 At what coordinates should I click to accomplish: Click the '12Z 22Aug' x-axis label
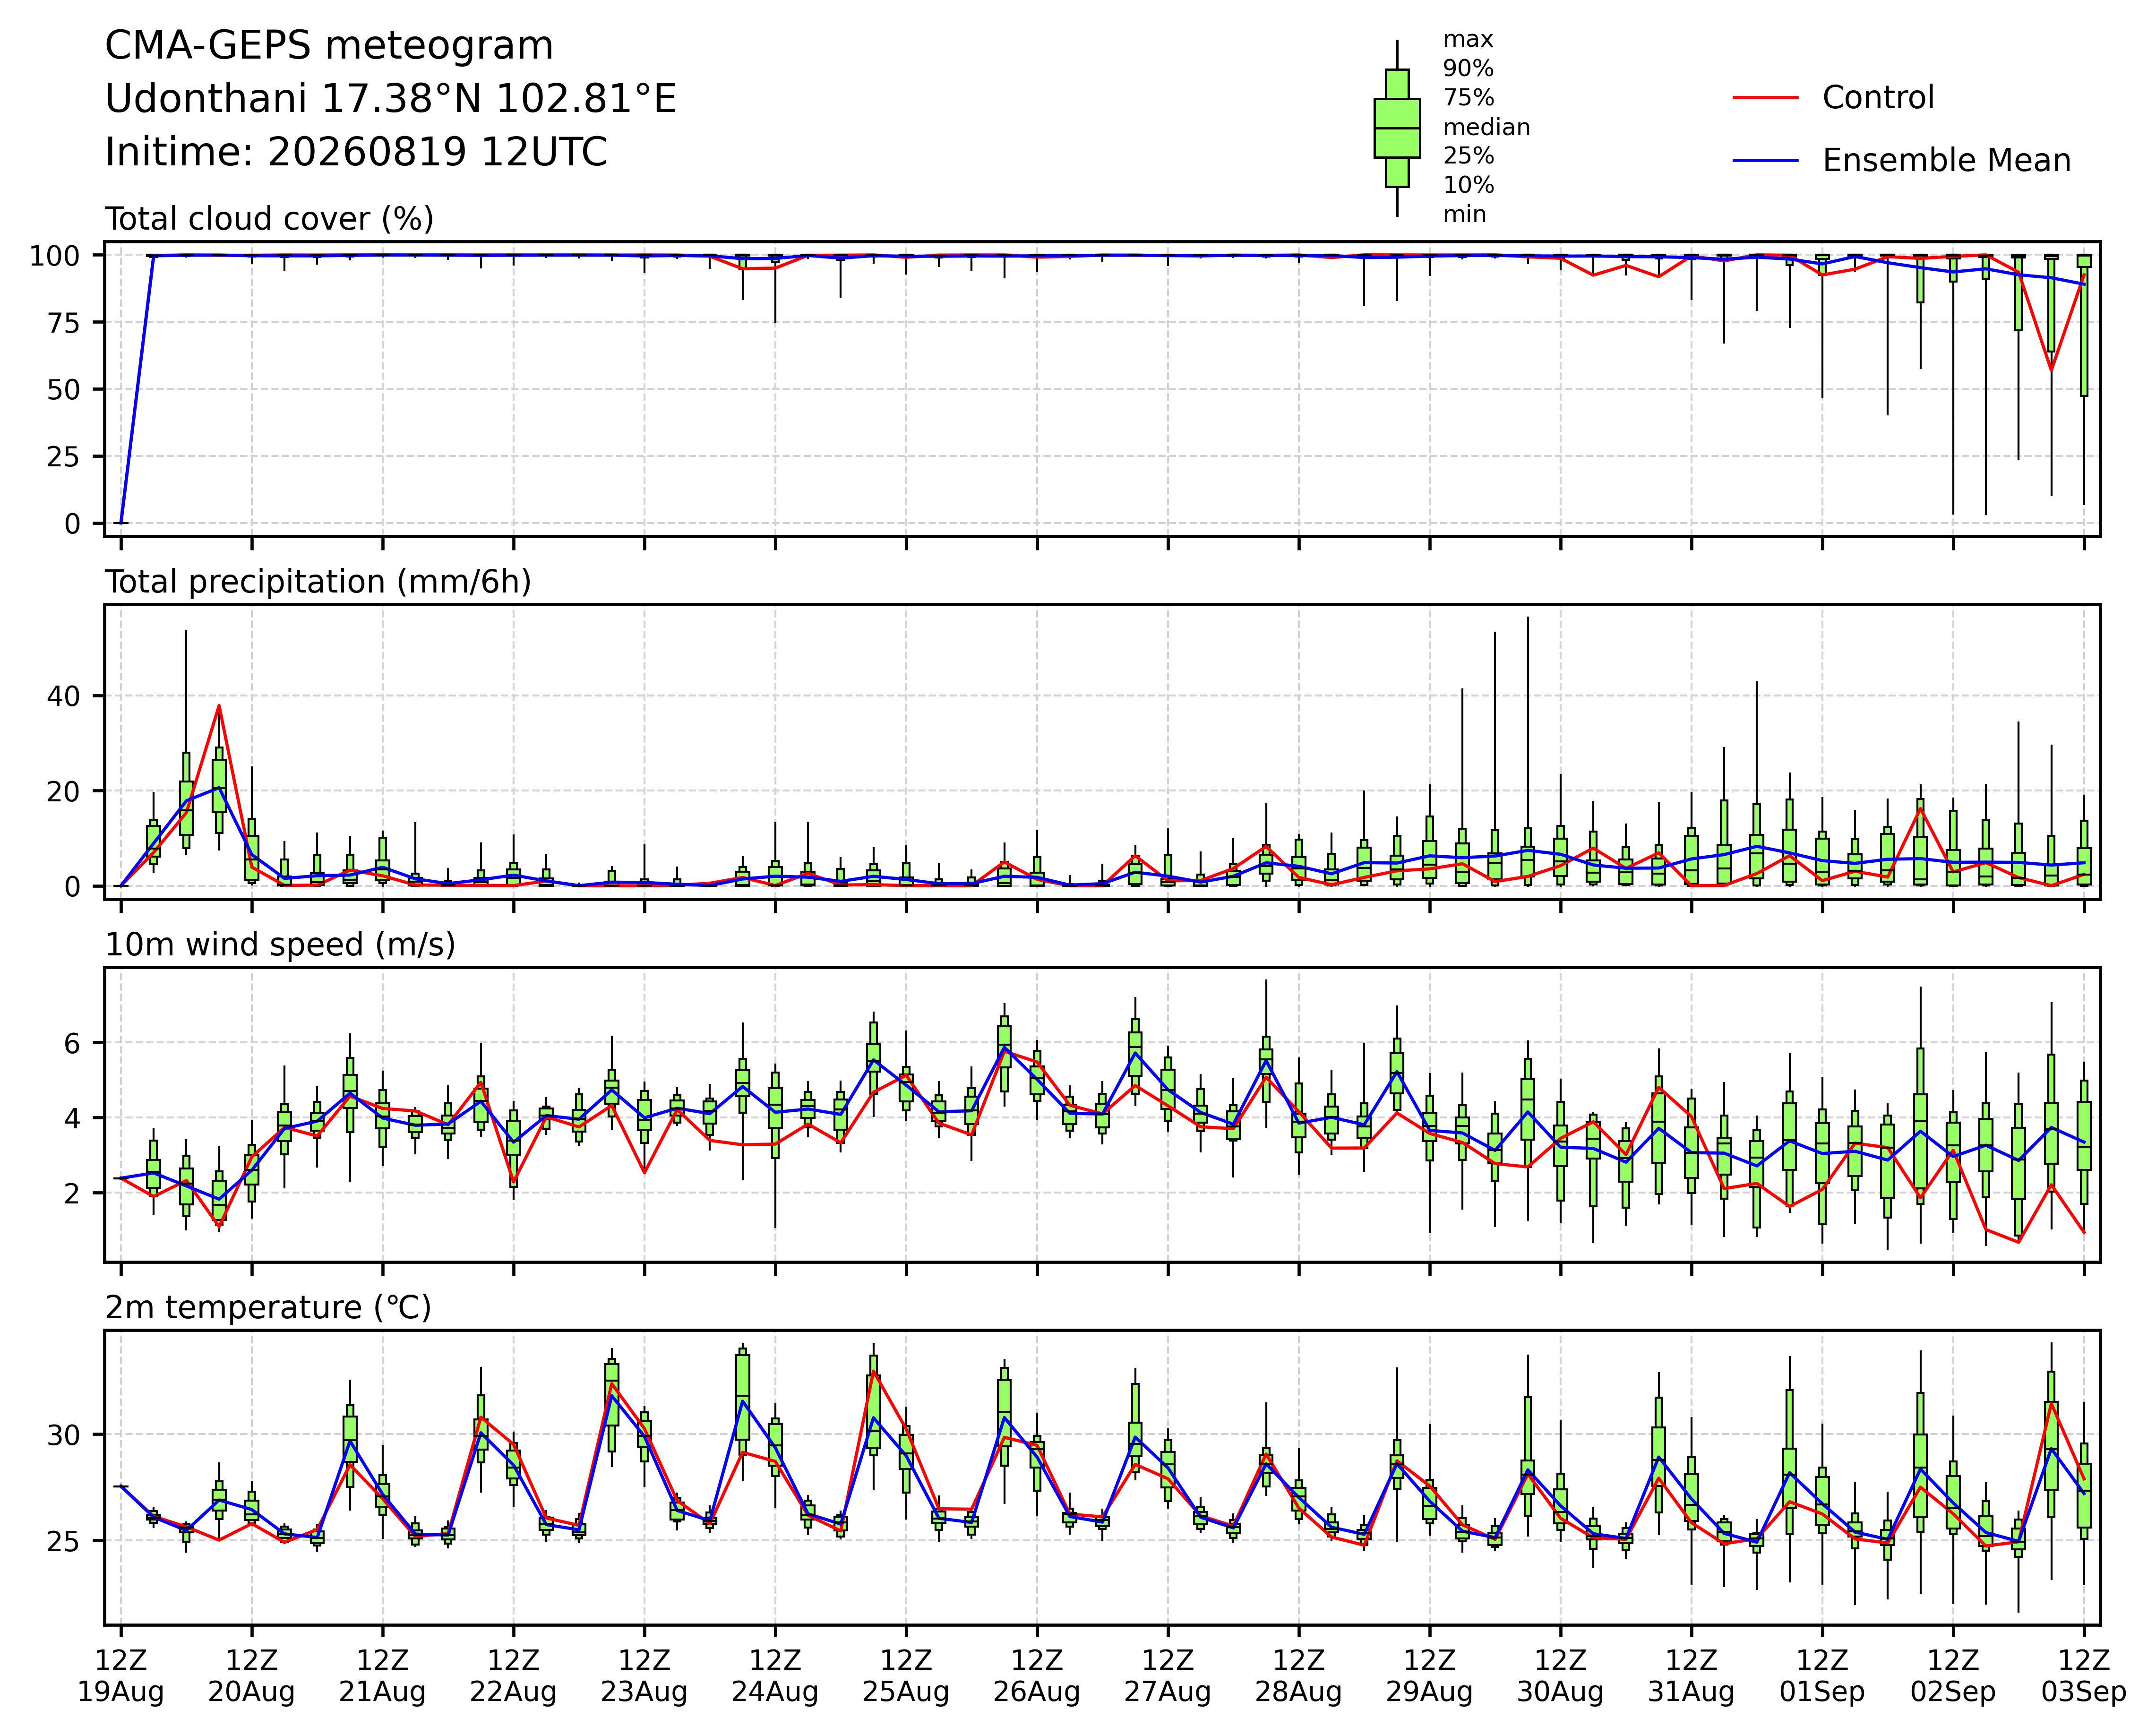coord(513,1676)
